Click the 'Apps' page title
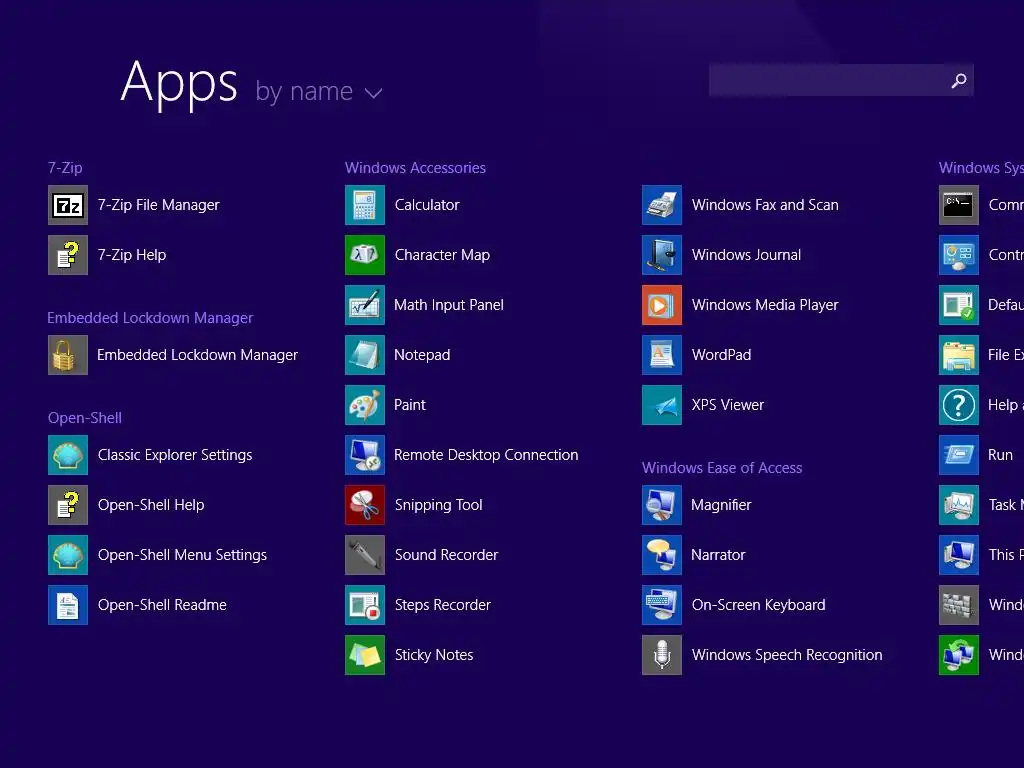This screenshot has width=1024, height=768. click(x=179, y=84)
